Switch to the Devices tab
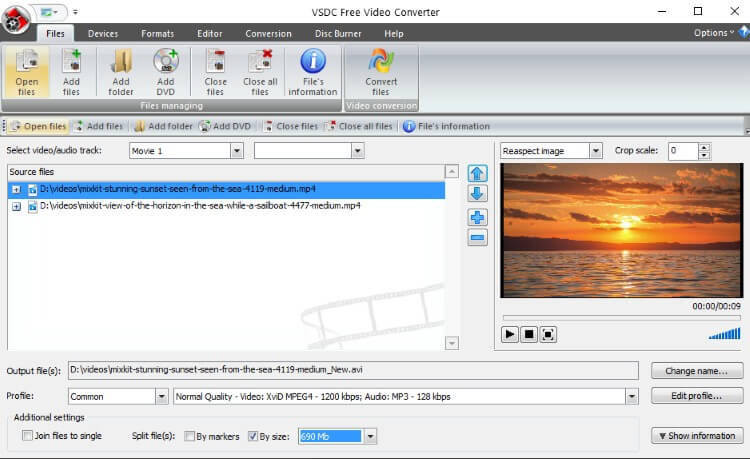Screen dimensions: 750x459 click(103, 33)
